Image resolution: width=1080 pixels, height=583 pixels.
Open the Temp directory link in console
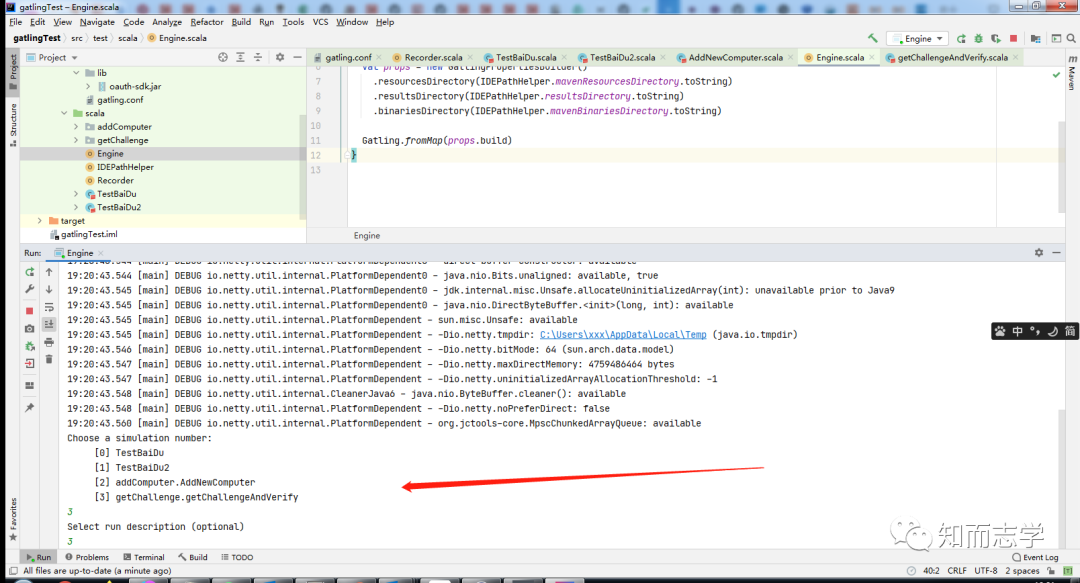[x=623, y=334]
